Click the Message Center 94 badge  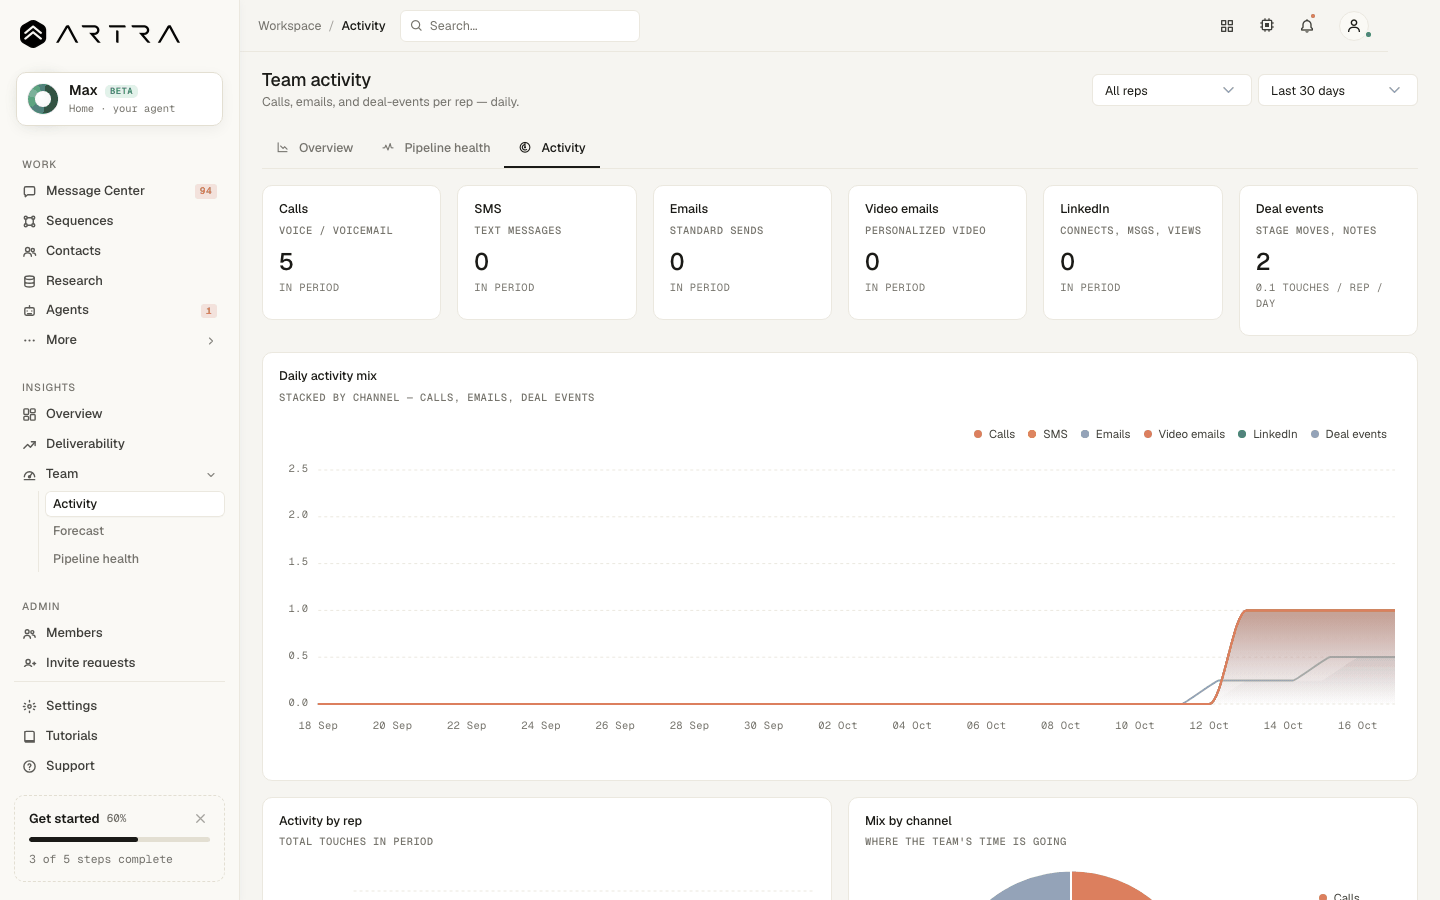(x=206, y=191)
